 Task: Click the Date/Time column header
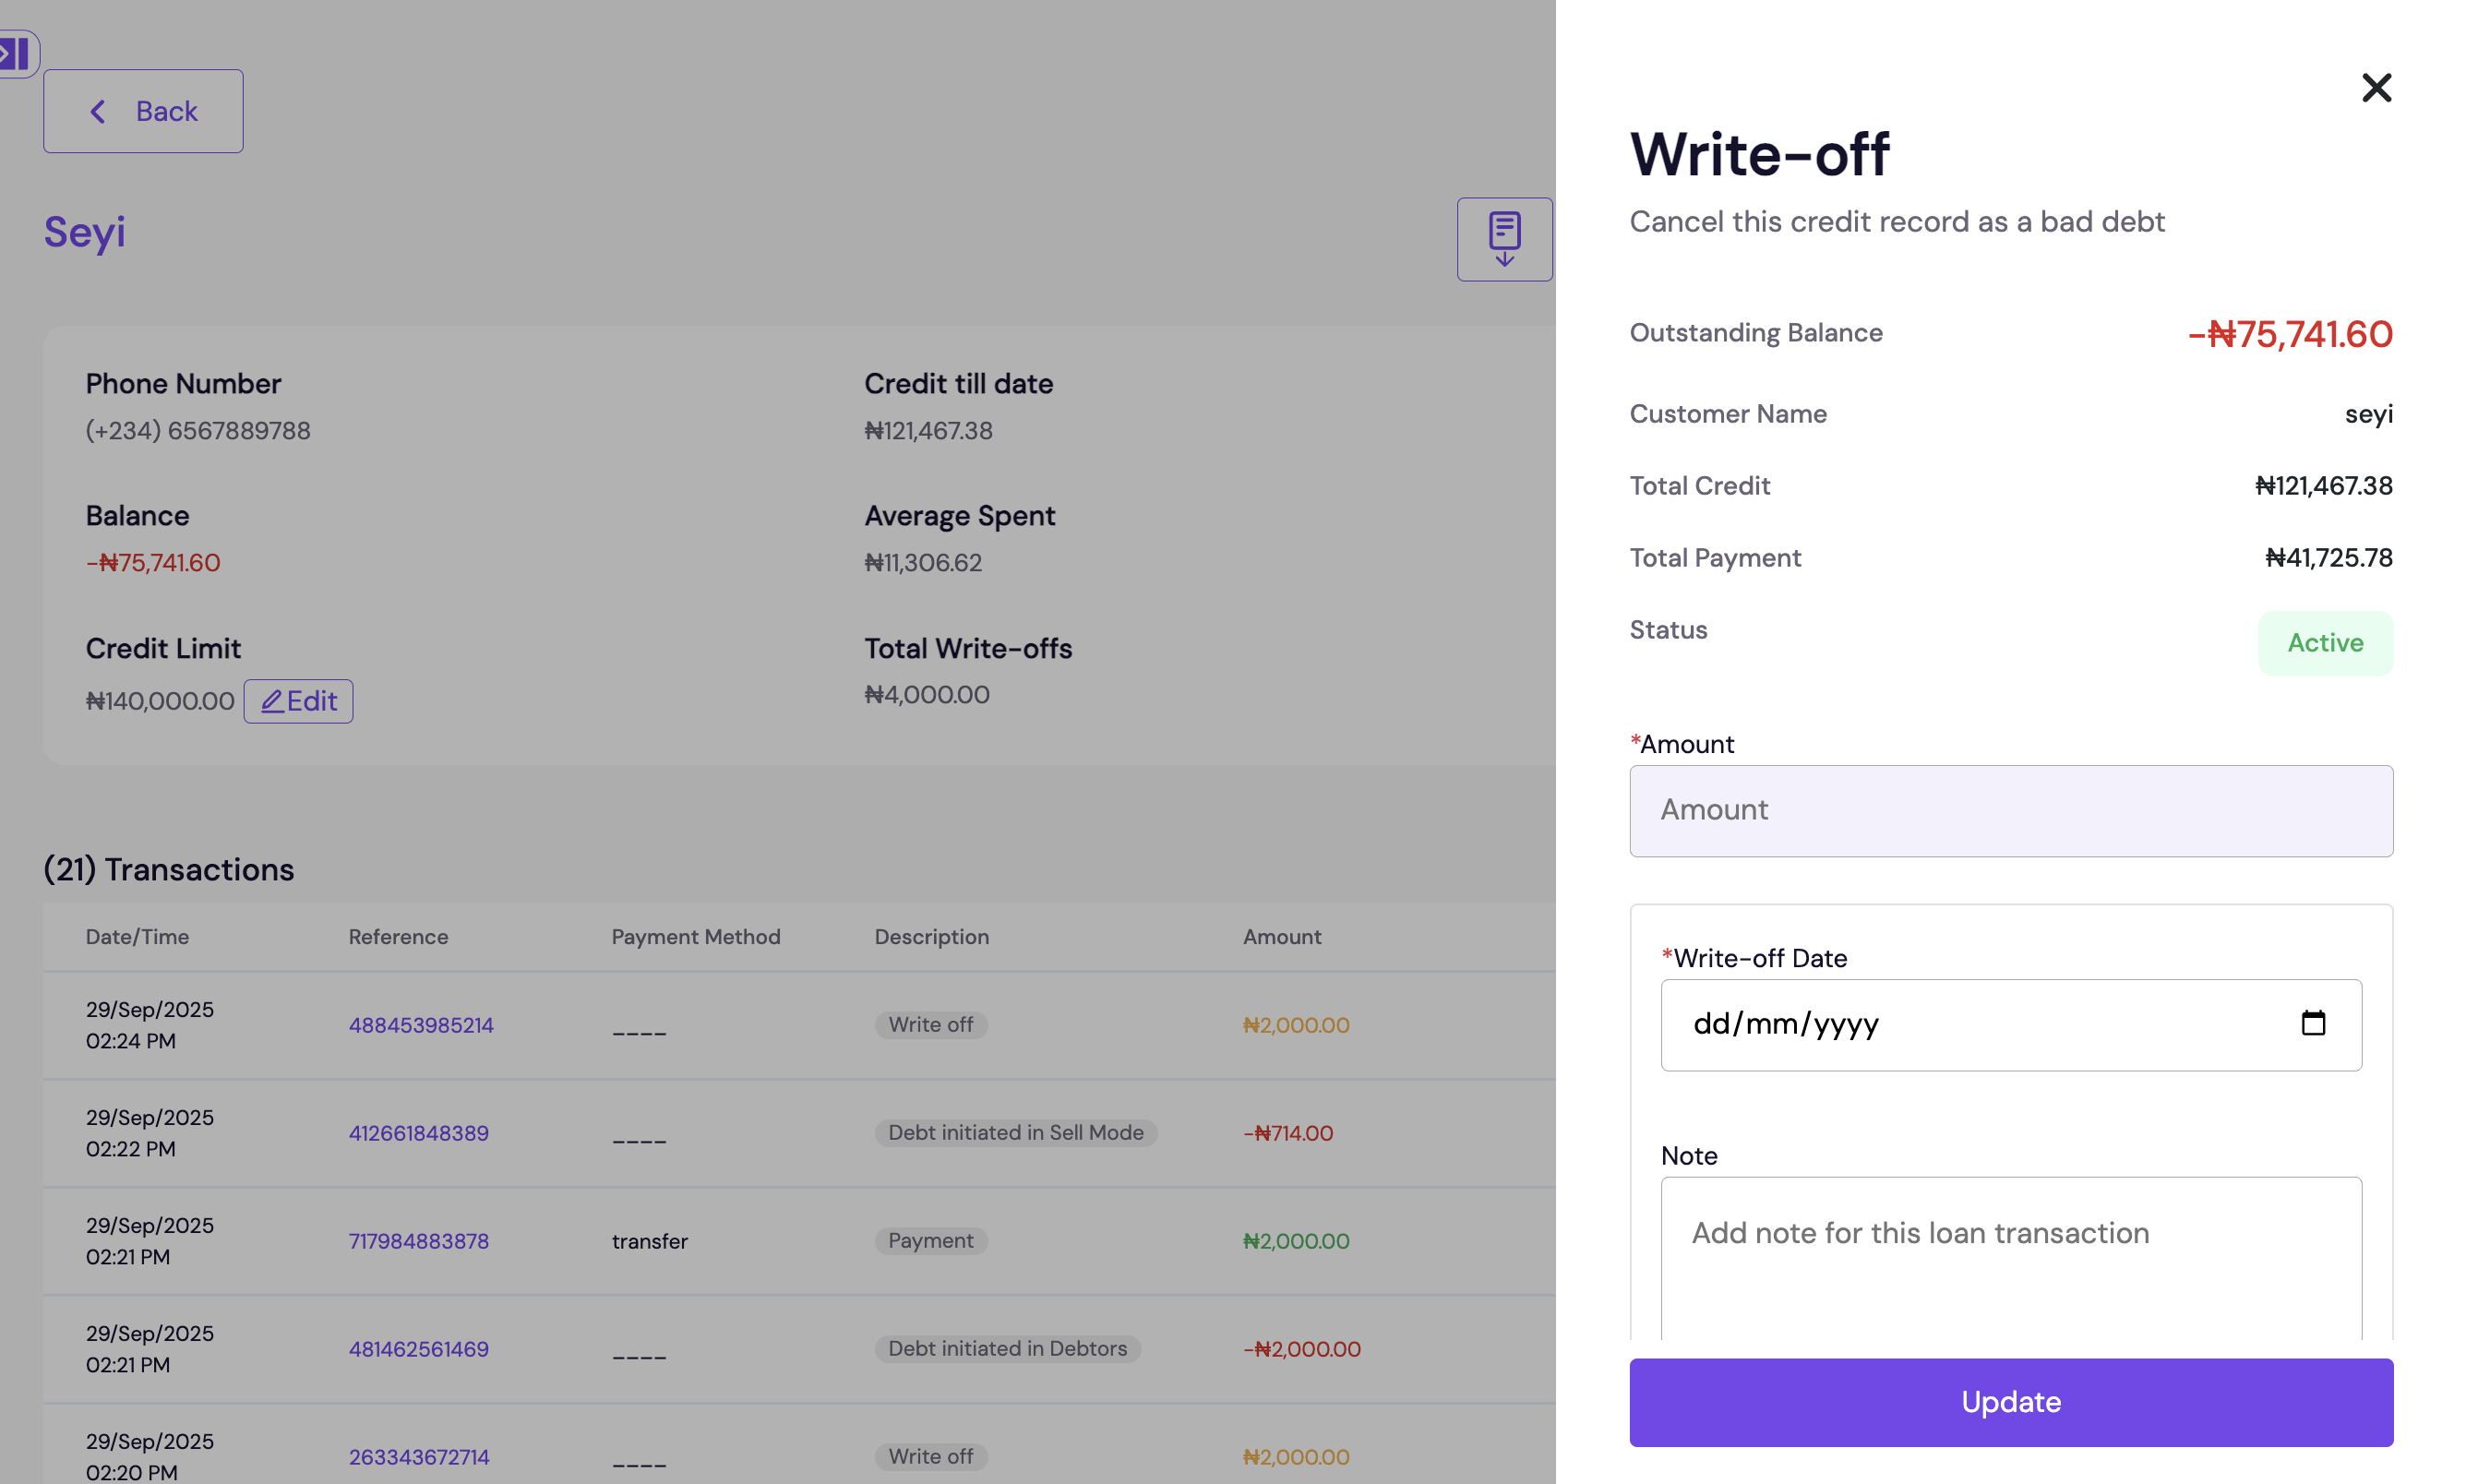[x=137, y=937]
